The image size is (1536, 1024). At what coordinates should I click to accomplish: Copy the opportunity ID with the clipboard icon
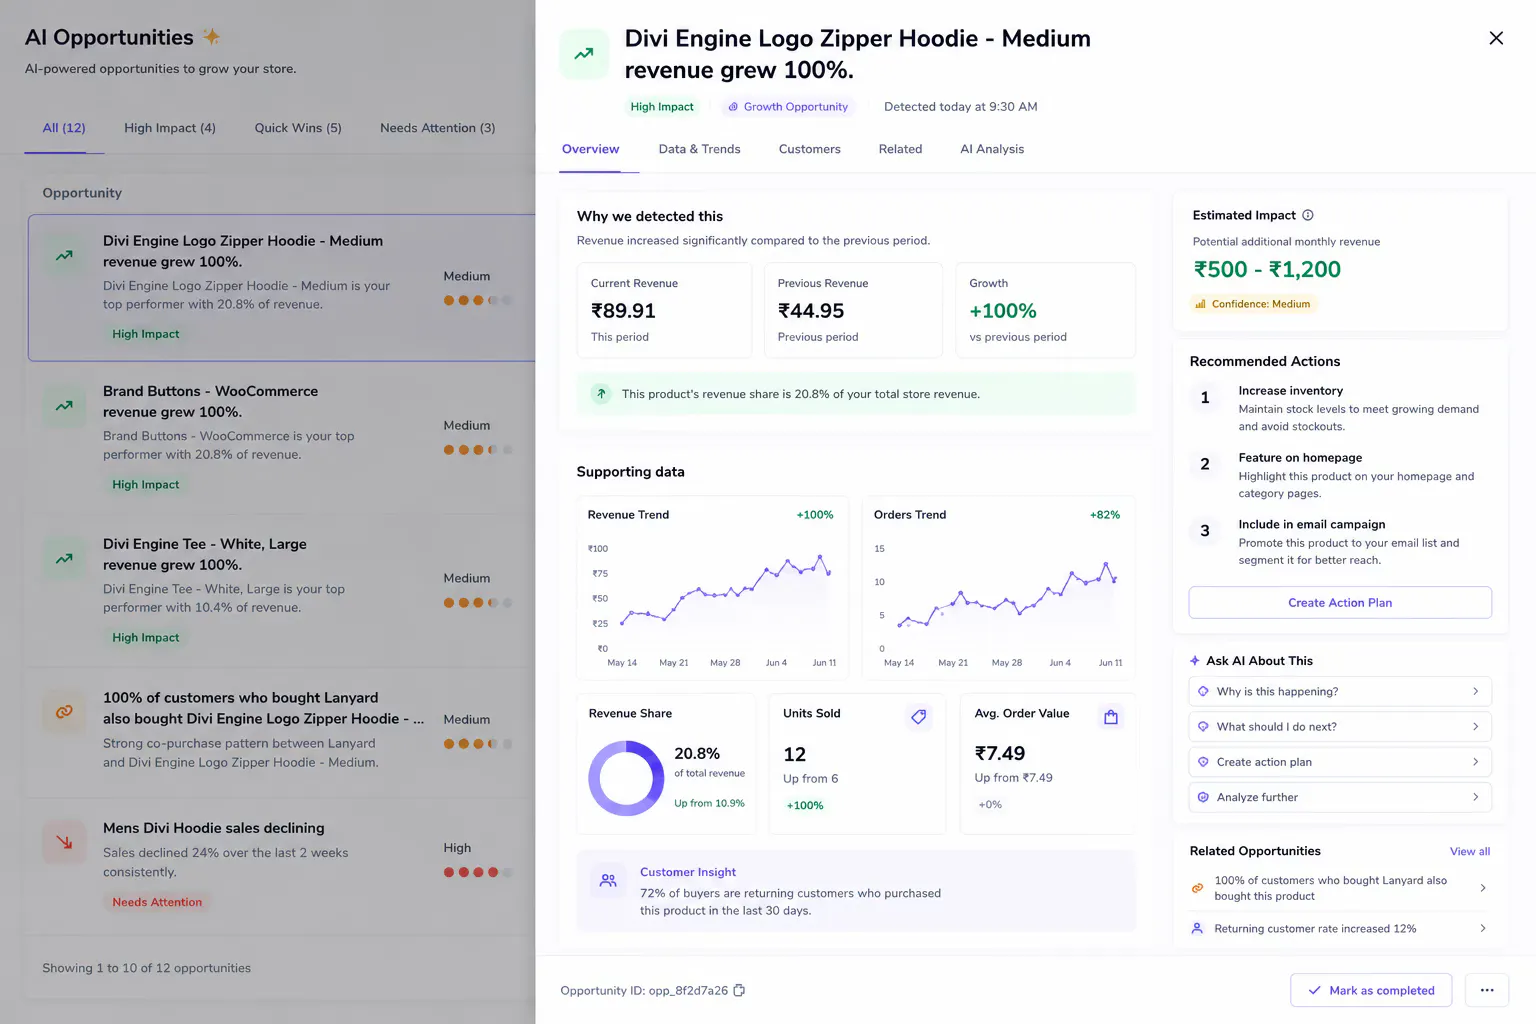click(739, 990)
